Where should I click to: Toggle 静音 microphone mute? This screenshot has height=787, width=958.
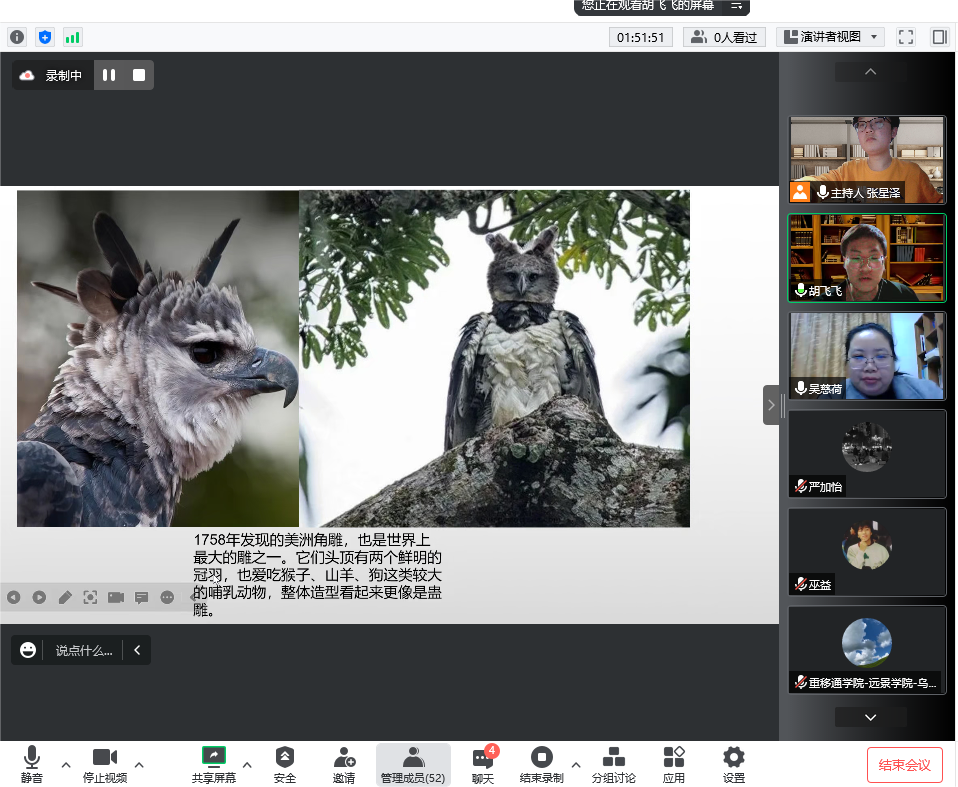coord(32,764)
